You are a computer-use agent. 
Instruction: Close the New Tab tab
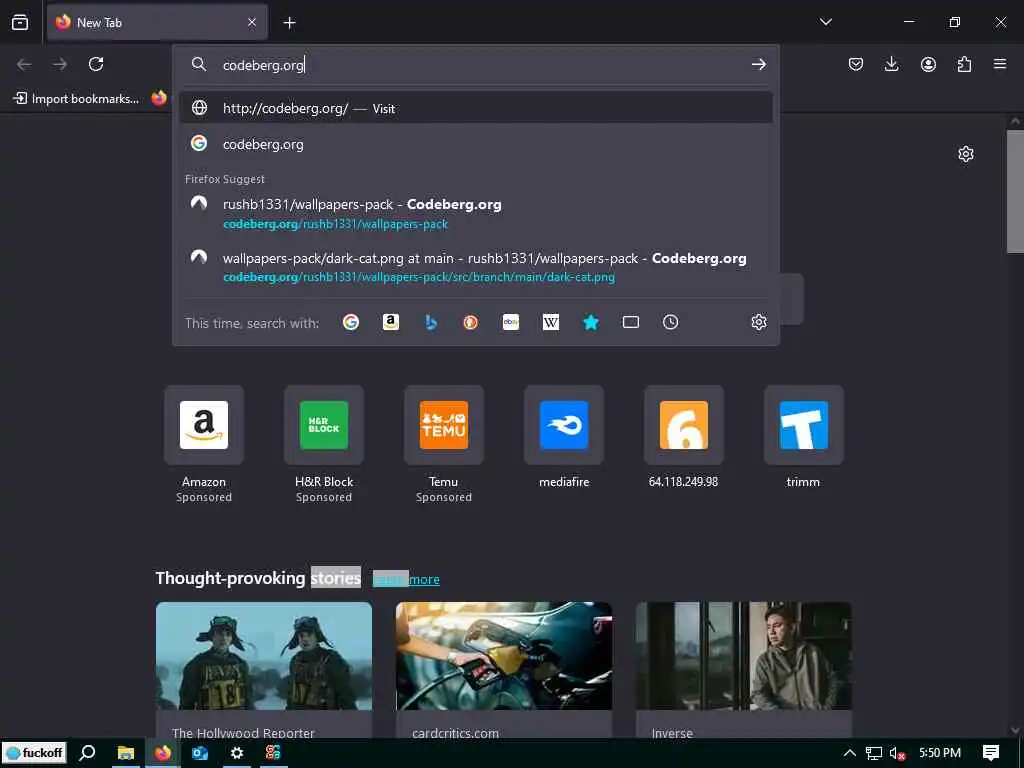click(251, 22)
